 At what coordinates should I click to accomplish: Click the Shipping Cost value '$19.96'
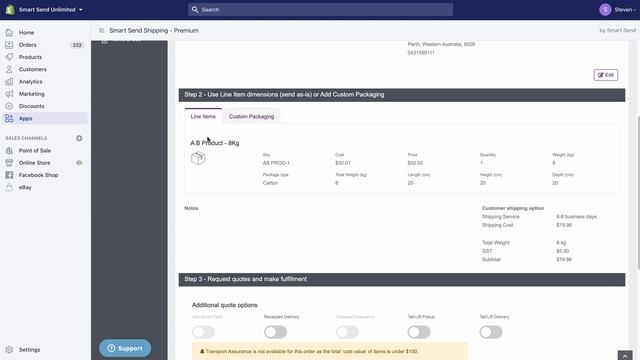pyautogui.click(x=564, y=225)
